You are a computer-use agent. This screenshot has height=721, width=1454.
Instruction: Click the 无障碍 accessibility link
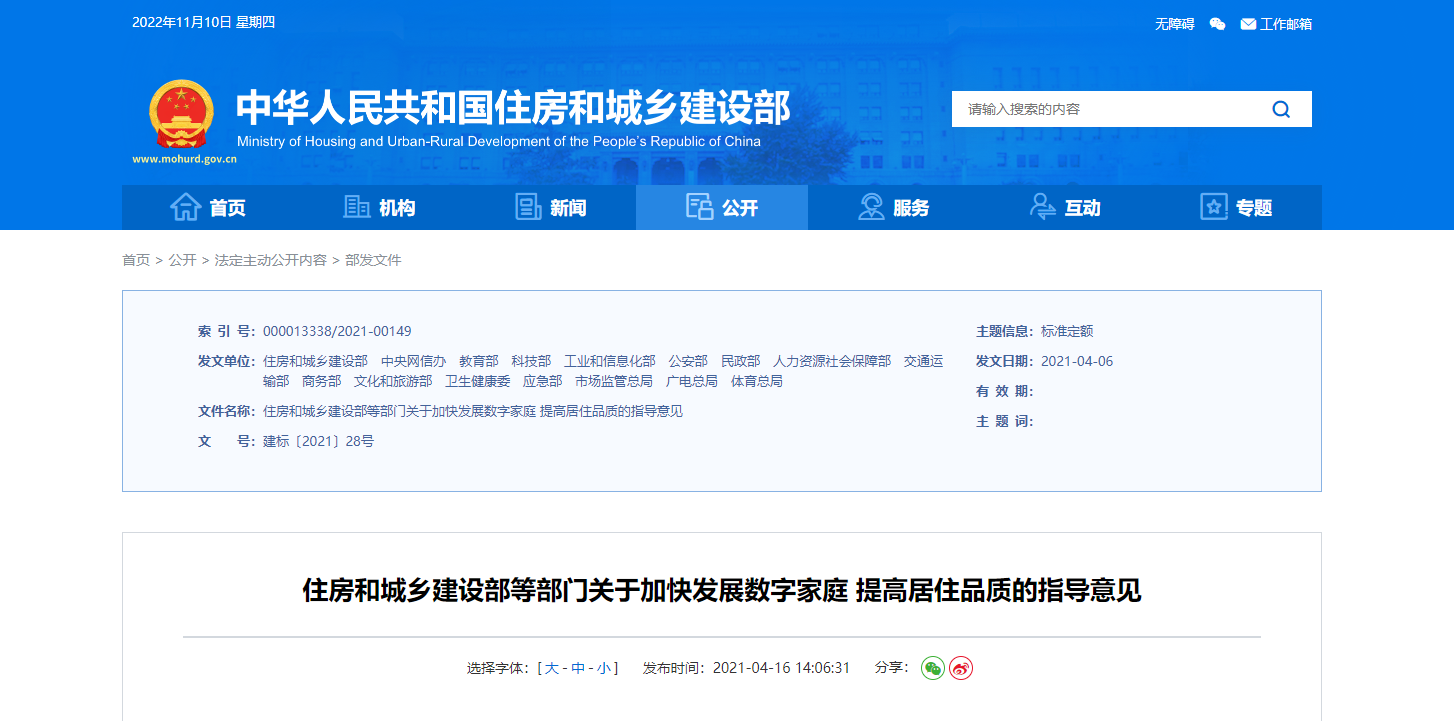pyautogui.click(x=1175, y=24)
